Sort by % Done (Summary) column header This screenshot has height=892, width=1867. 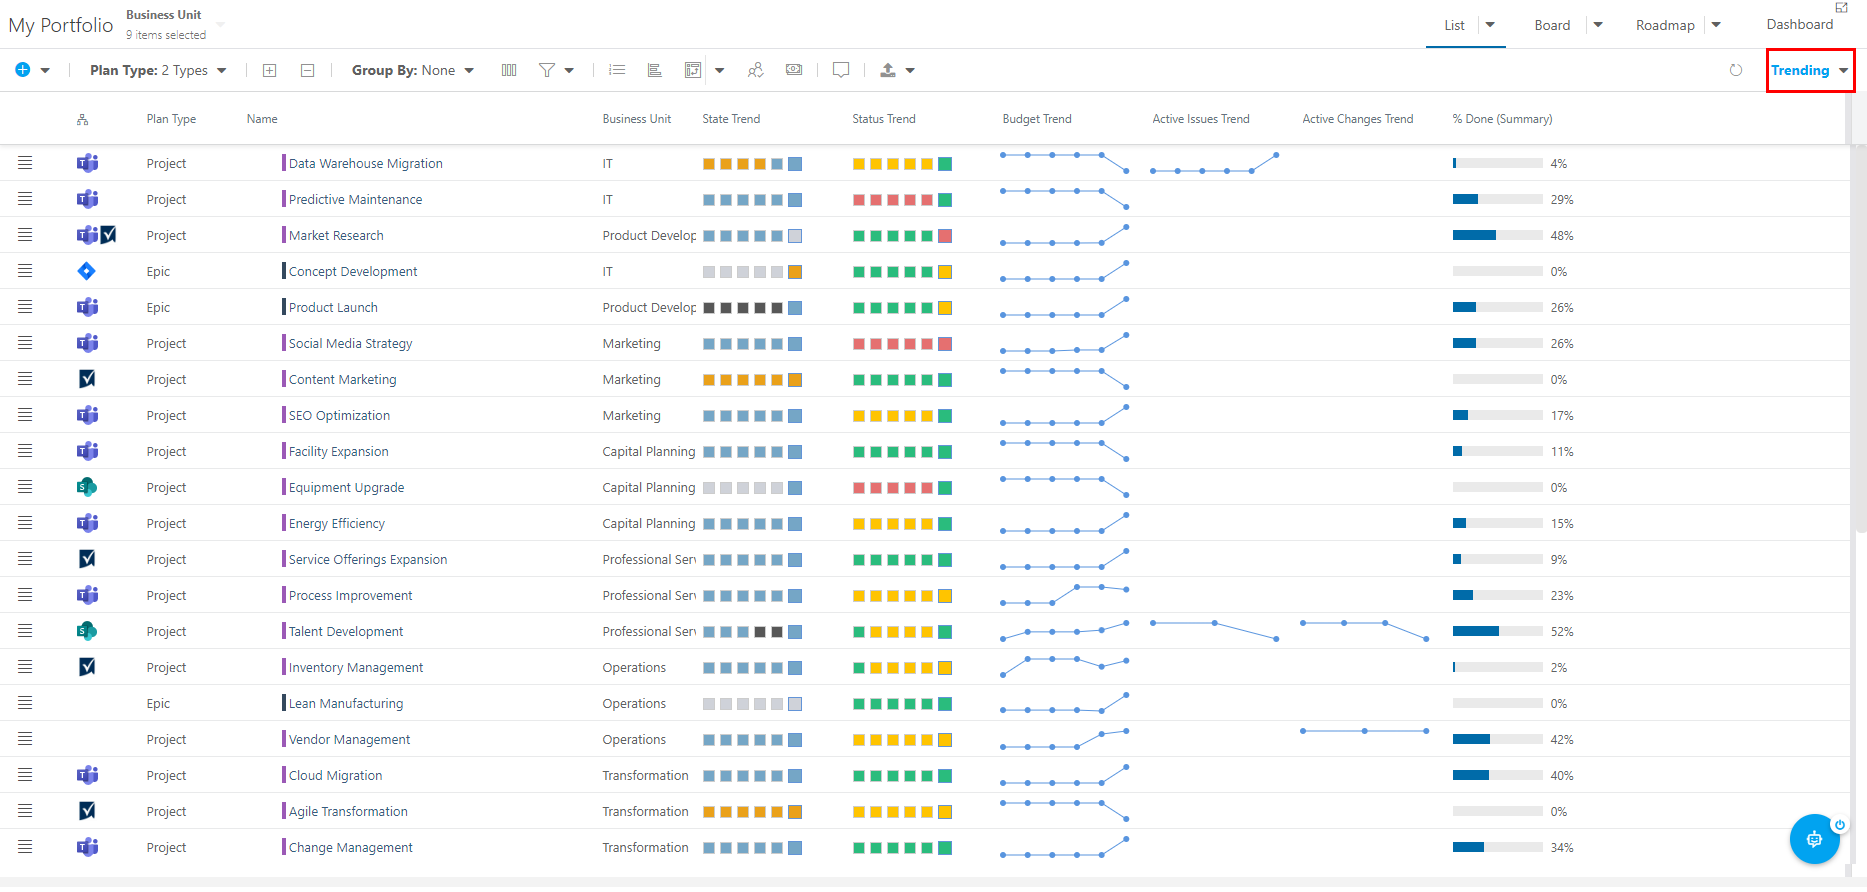coord(1502,119)
